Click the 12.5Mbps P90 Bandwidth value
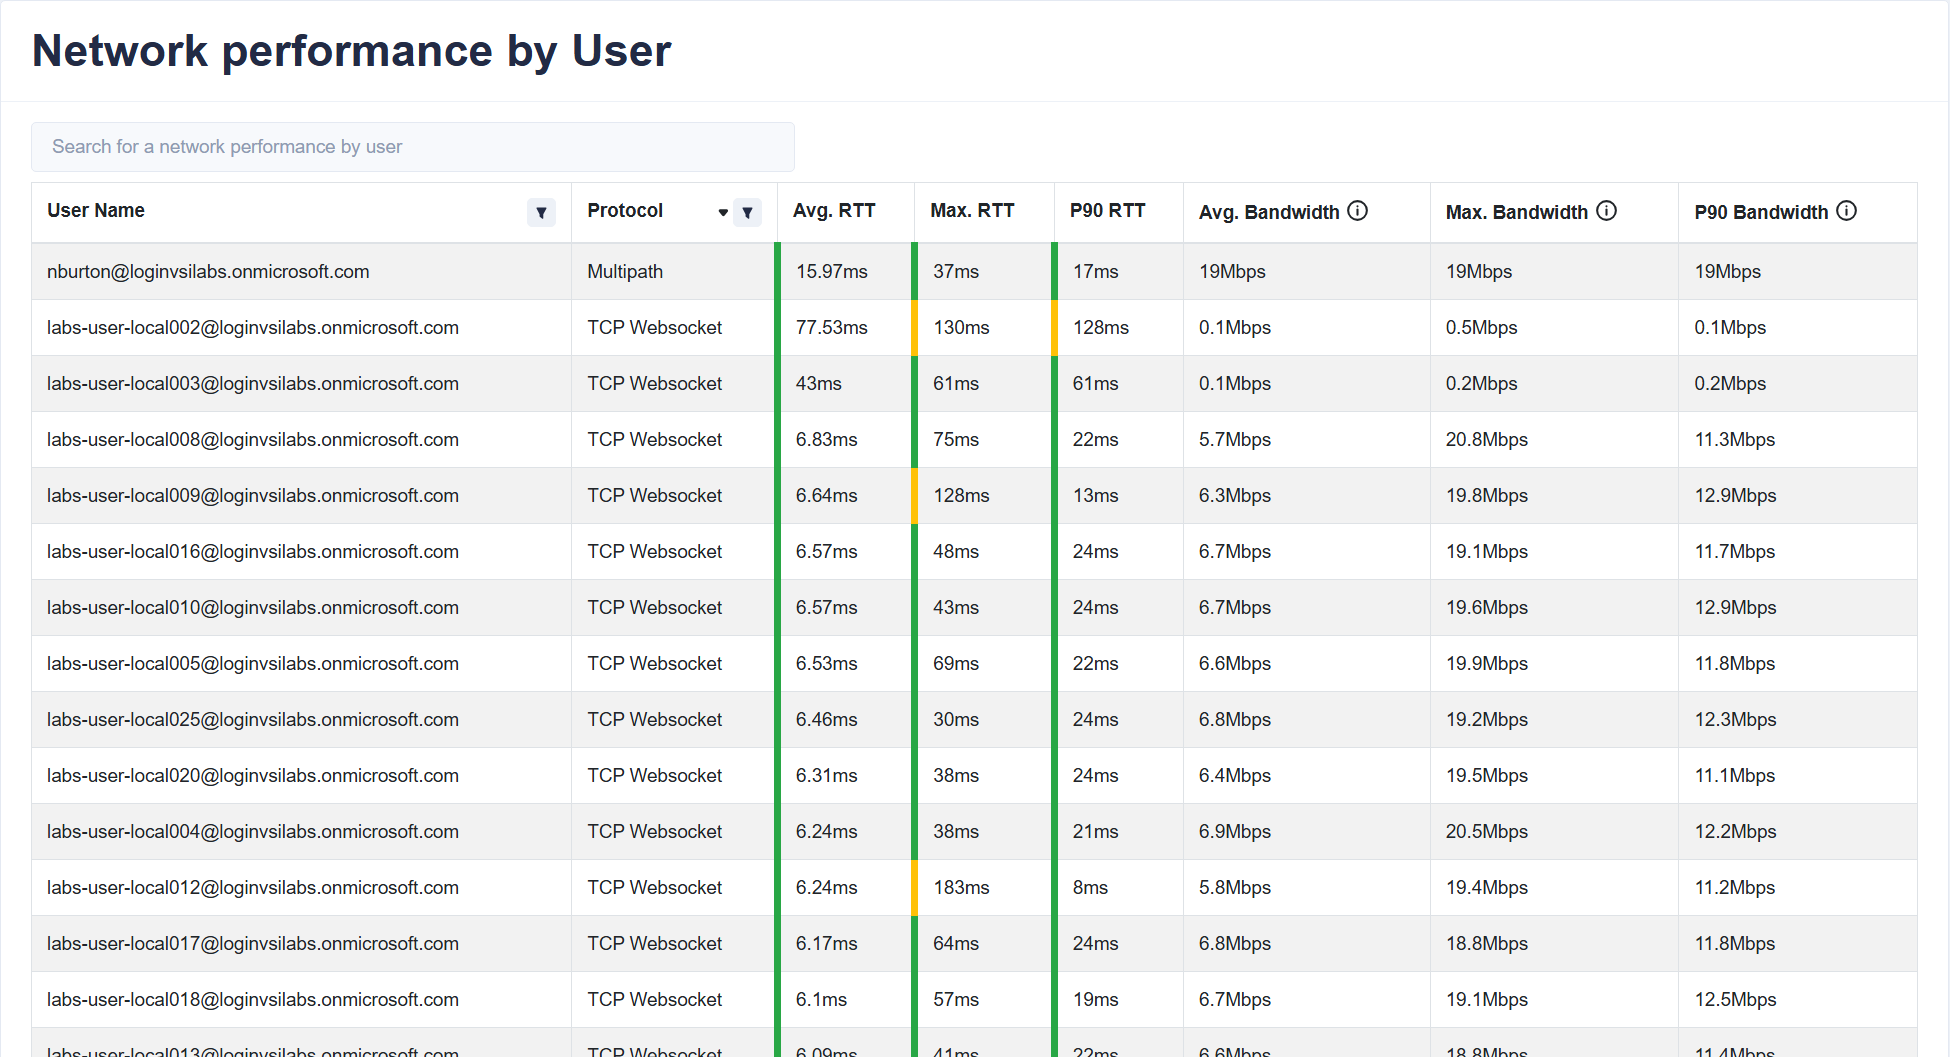Viewport: 1950px width, 1057px height. 1736,1000
